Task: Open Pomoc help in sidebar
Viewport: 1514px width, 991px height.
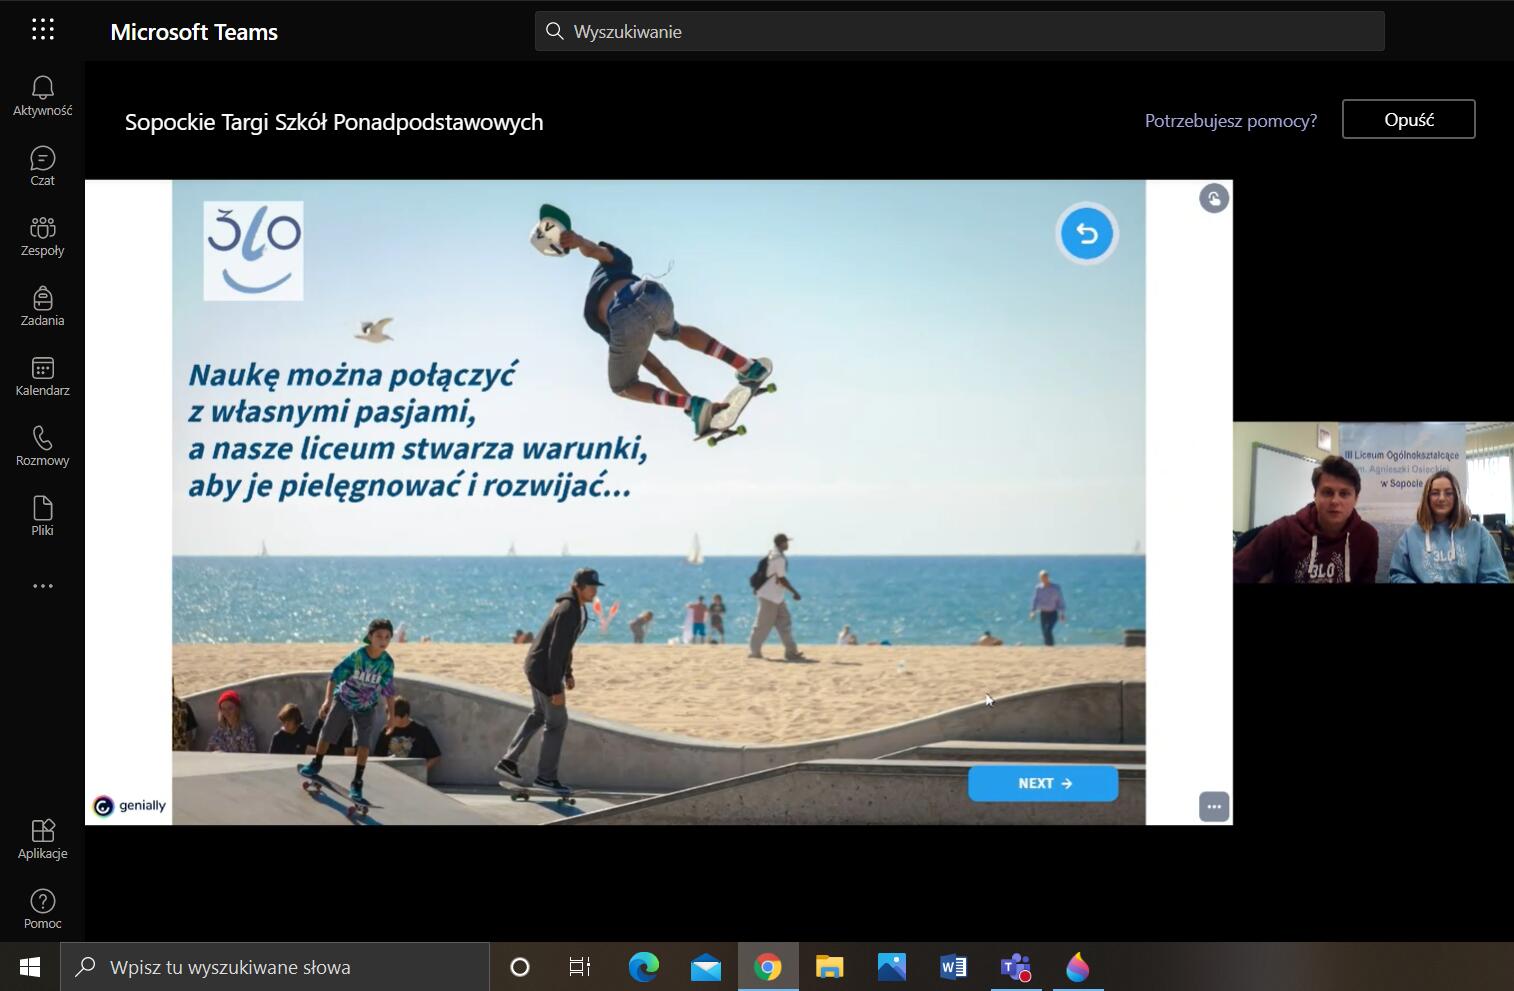Action: [43, 909]
